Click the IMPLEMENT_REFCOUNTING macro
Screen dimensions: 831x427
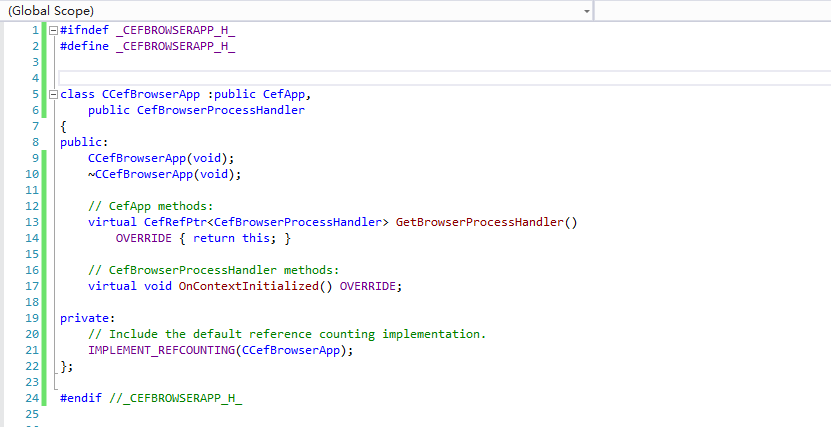click(x=161, y=350)
